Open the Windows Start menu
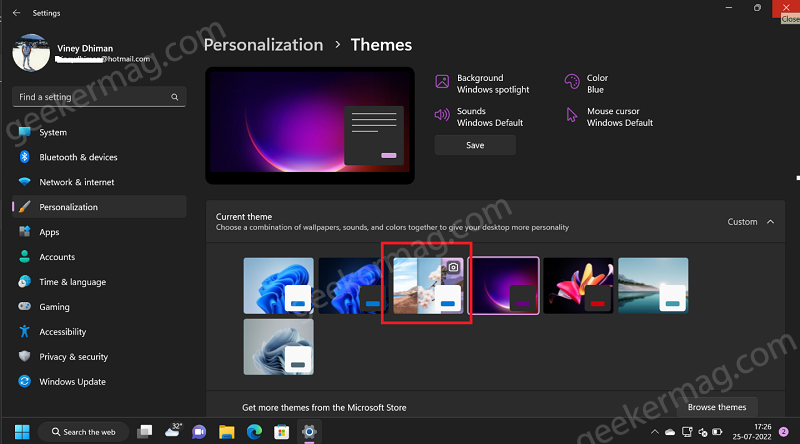800x444 pixels. point(22,432)
